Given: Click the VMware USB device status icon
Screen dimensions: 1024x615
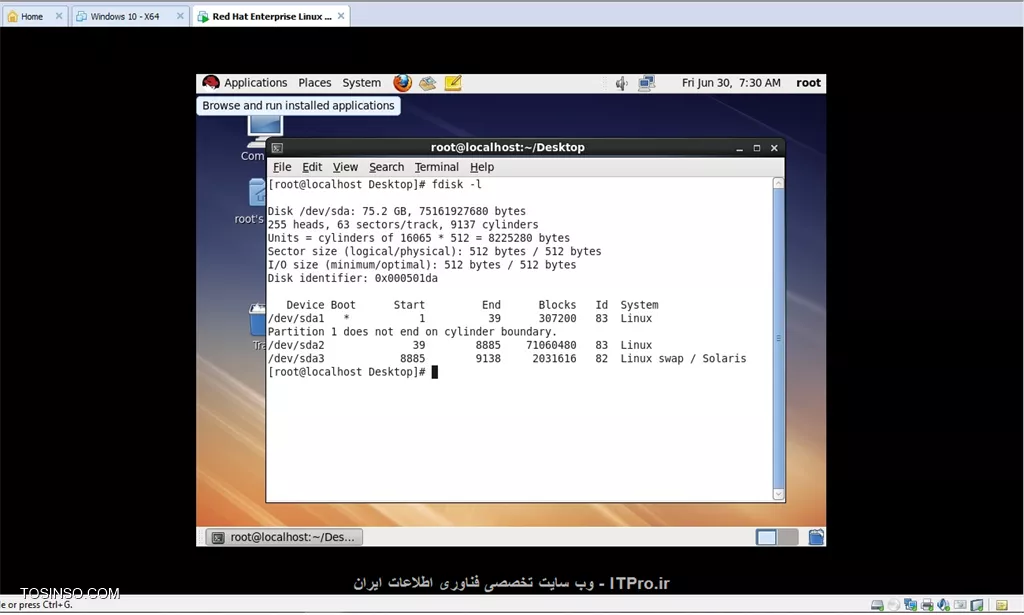Looking at the screenshot, I should (960, 605).
